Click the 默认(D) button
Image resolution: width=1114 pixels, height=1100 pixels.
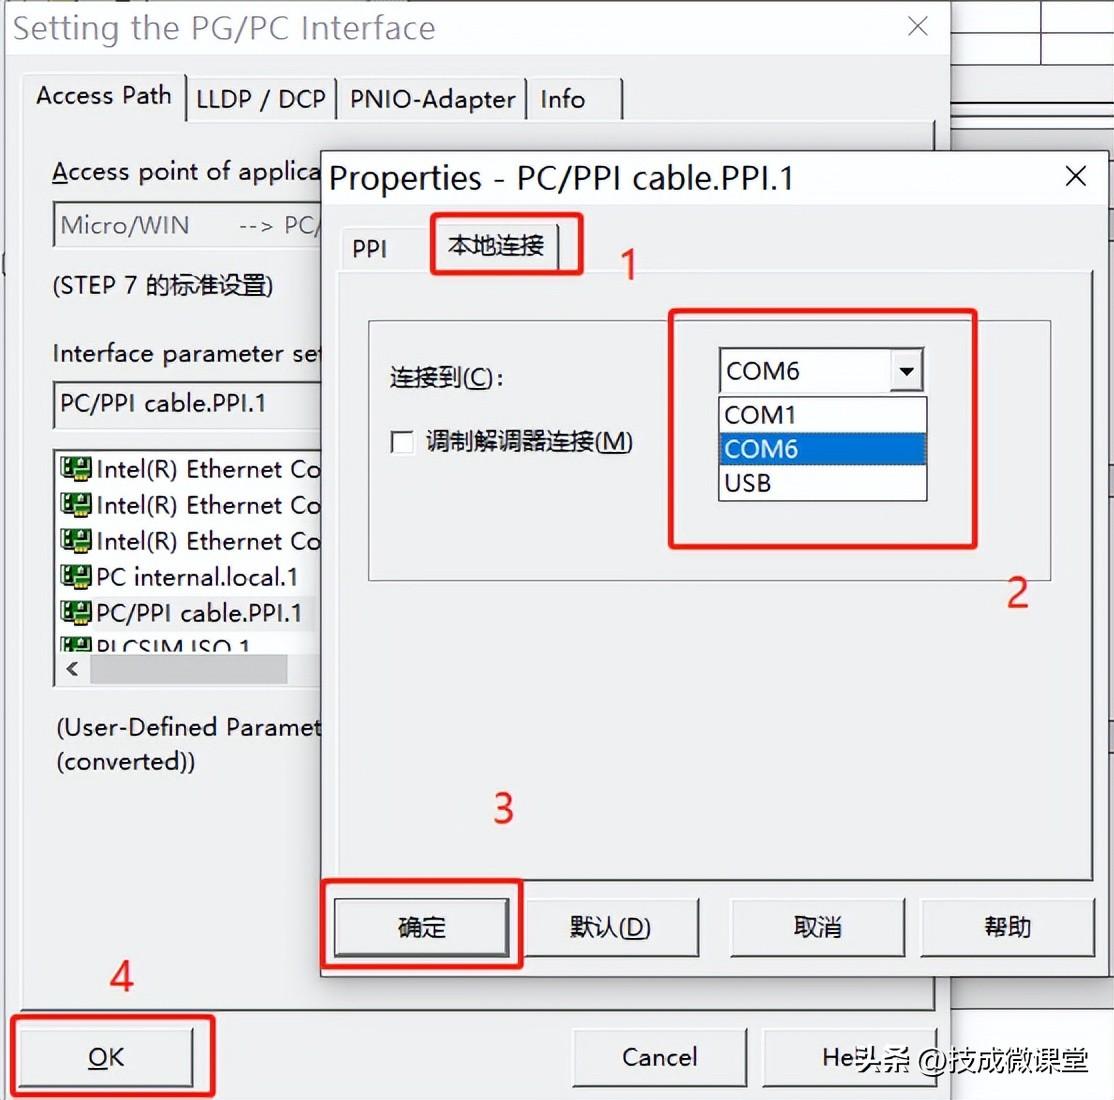pos(610,927)
